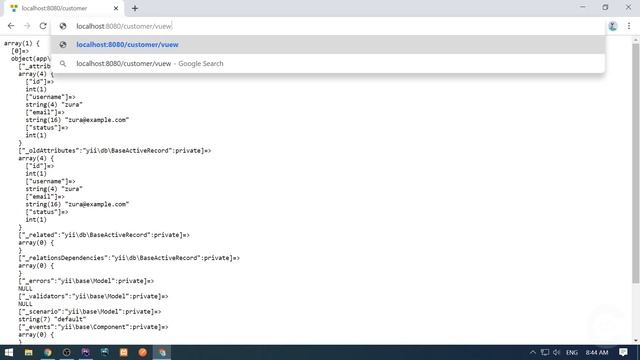Open a new tab with the plus button
This screenshot has width=640, height=360.
pos(135,8)
